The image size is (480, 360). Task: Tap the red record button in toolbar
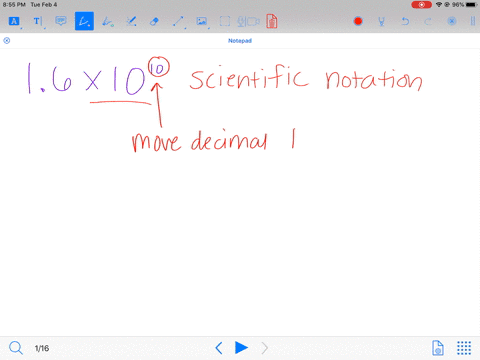(x=358, y=21)
